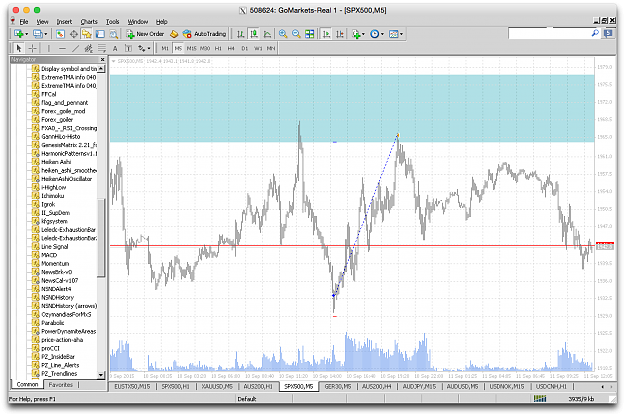Open the Help menu
This screenshot has height=416, width=625.
pos(161,22)
